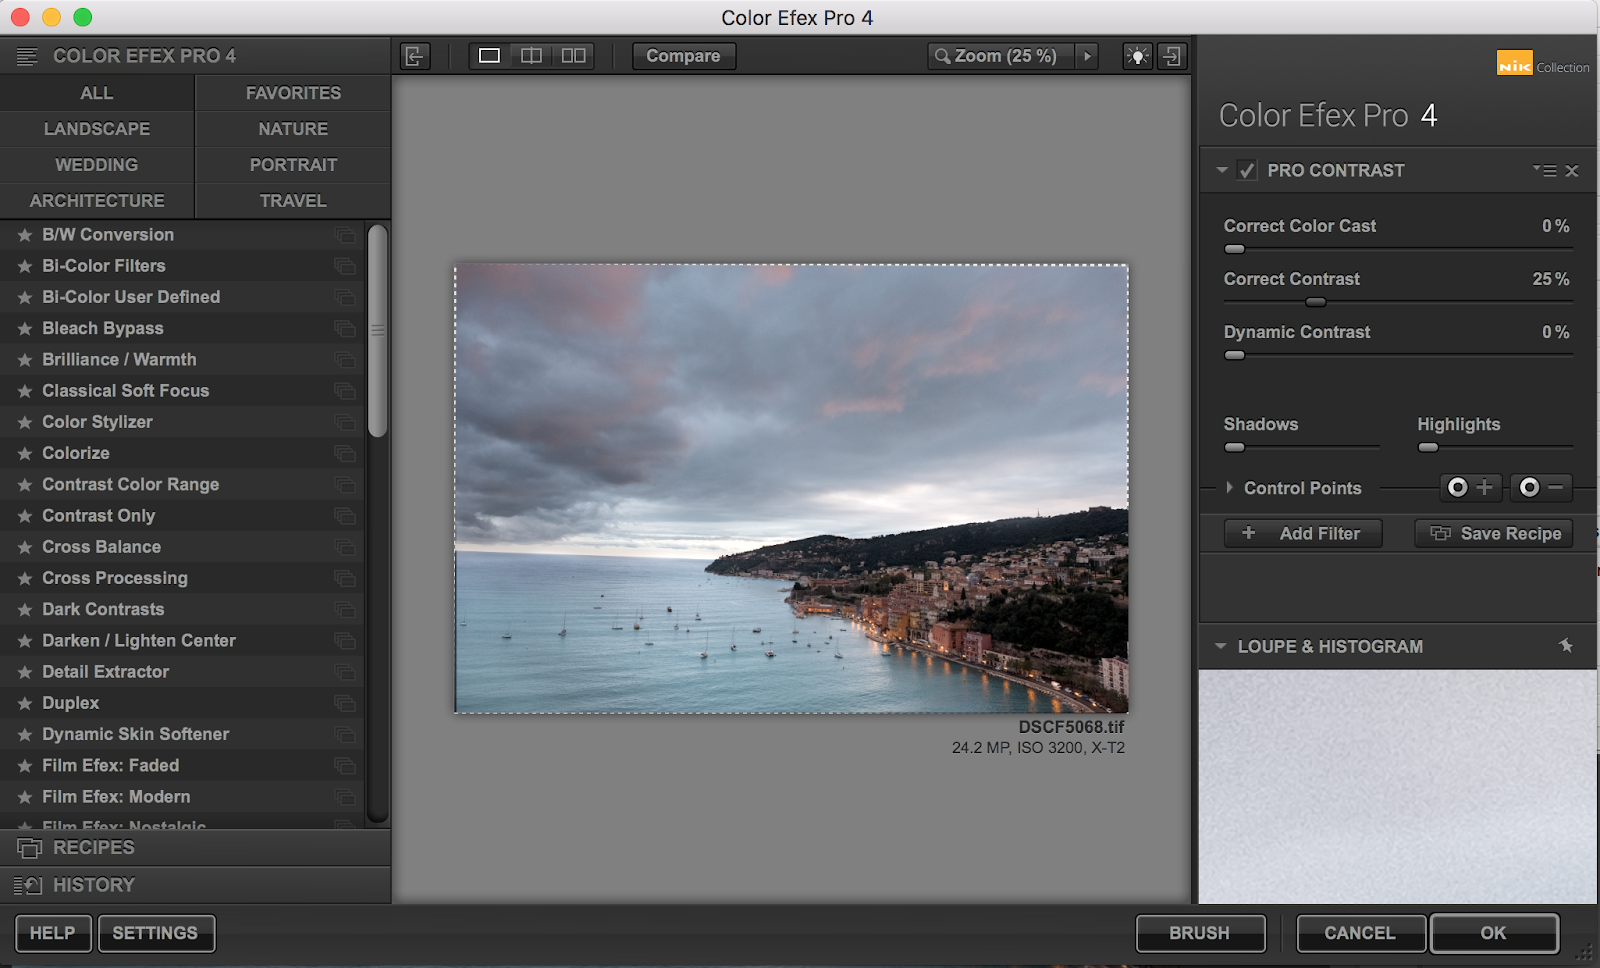Toggle favorite star for Colorize
The height and width of the screenshot is (968, 1600).
(x=25, y=454)
